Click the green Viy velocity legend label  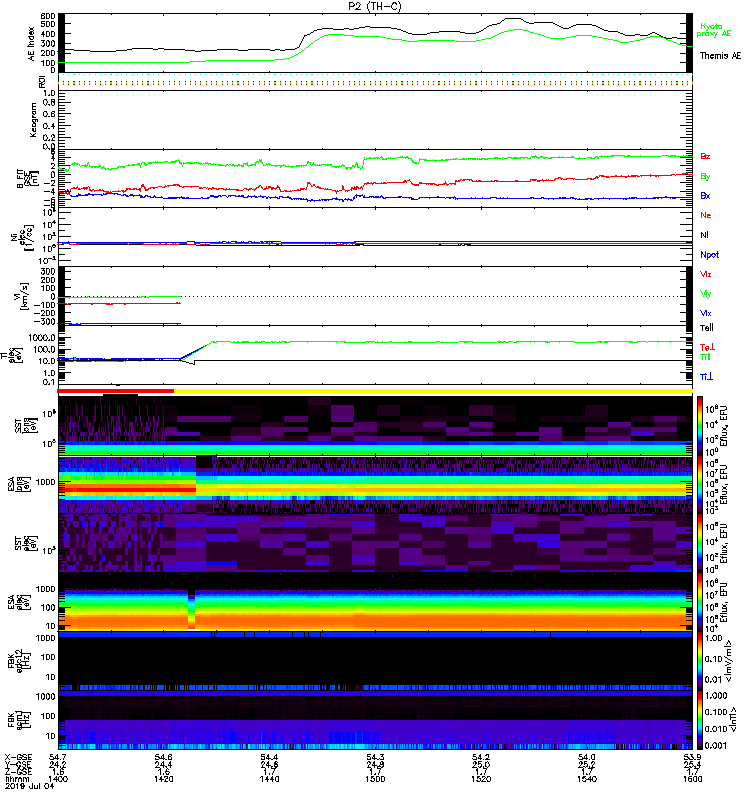coord(706,294)
